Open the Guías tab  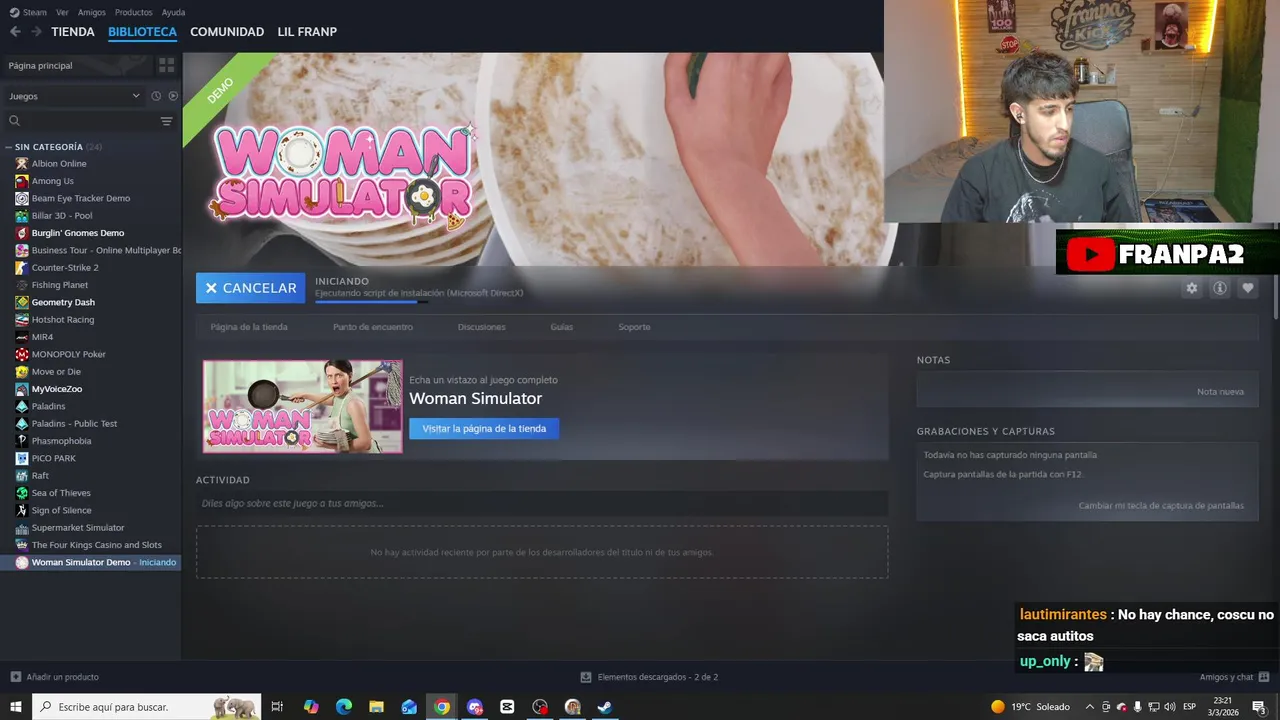(x=561, y=327)
